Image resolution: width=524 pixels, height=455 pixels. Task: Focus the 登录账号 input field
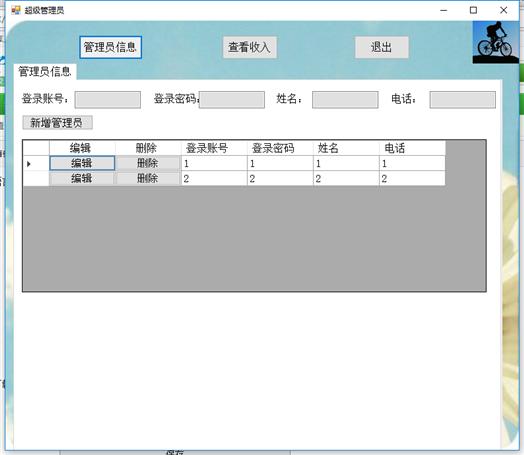click(x=108, y=100)
